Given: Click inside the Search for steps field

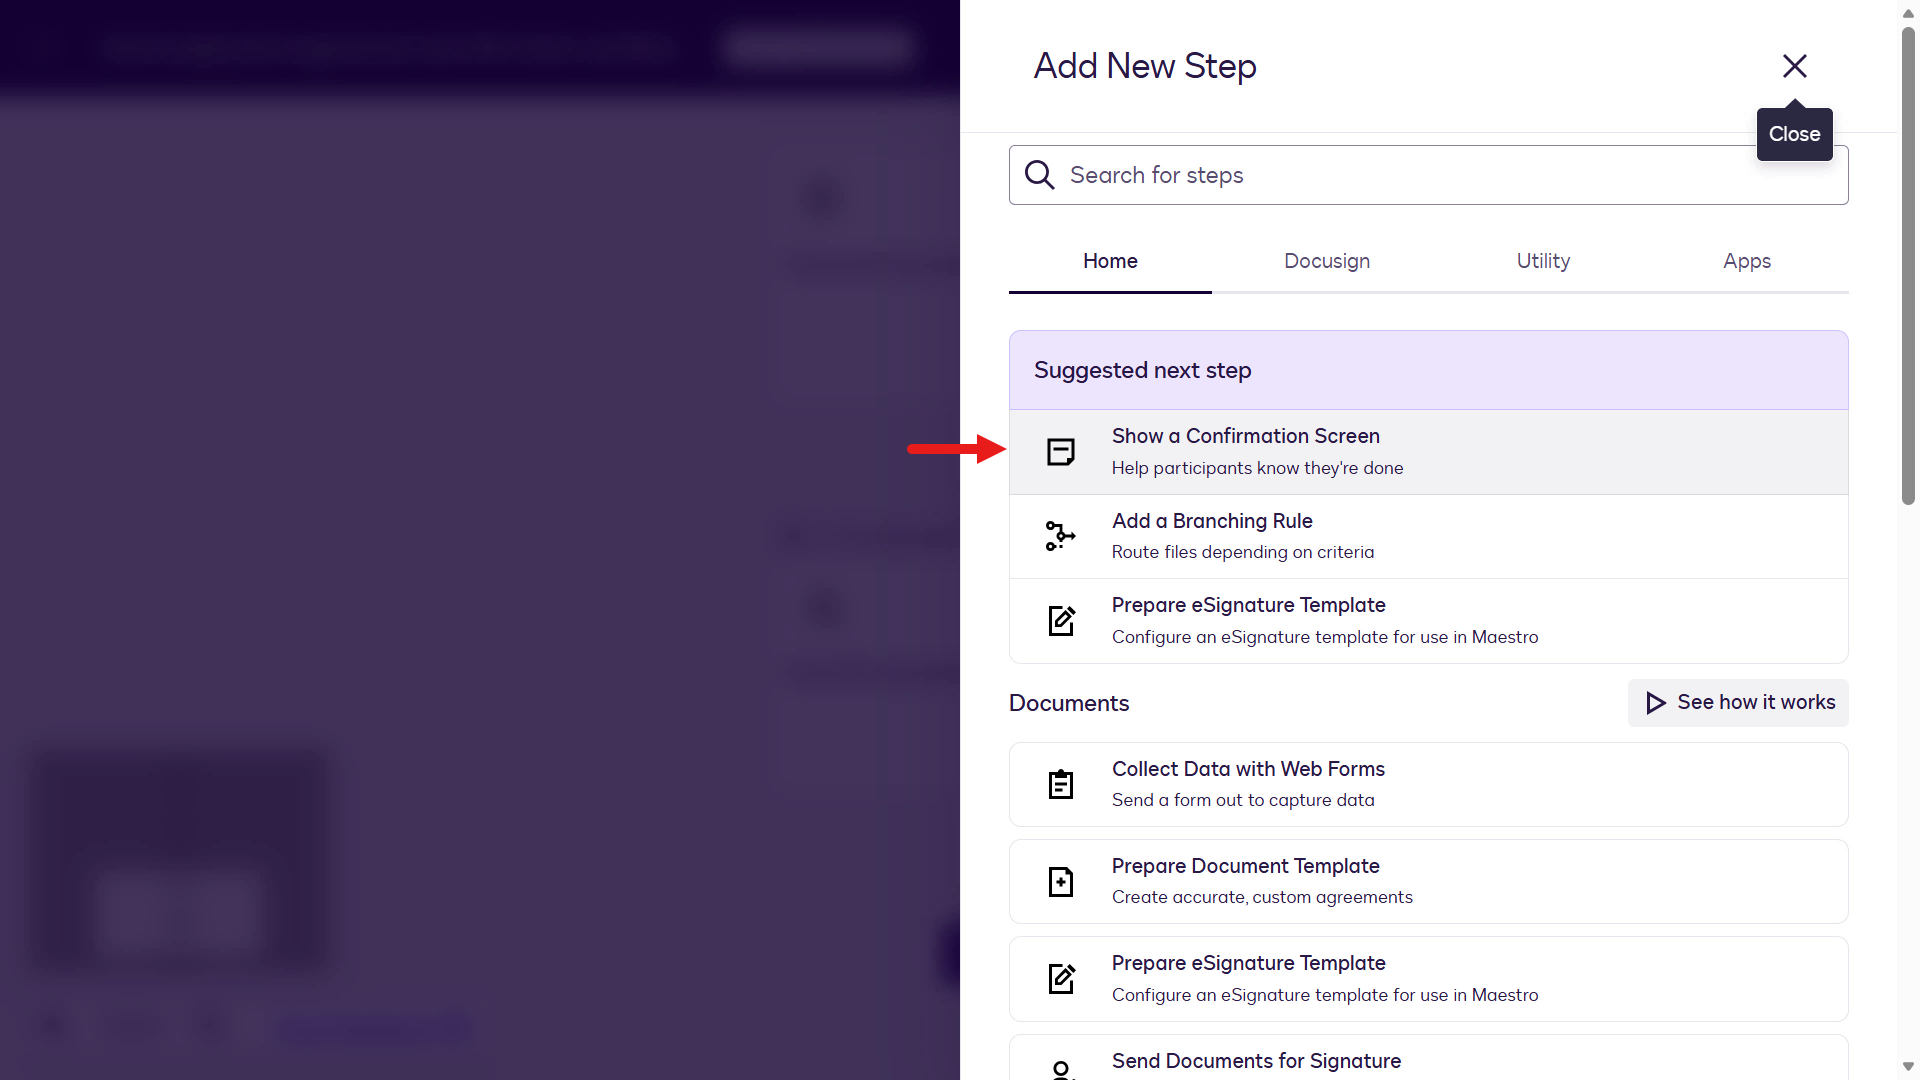Looking at the screenshot, I should point(1428,175).
